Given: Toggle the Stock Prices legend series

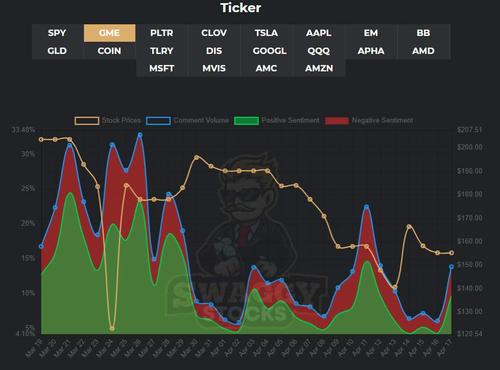Looking at the screenshot, I should click(107, 120).
